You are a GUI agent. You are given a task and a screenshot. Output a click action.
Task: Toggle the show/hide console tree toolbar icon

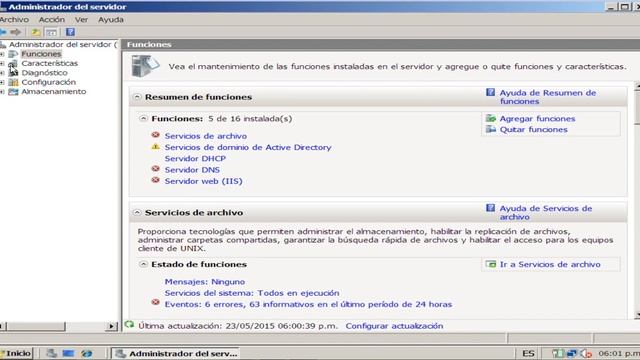[x=51, y=32]
